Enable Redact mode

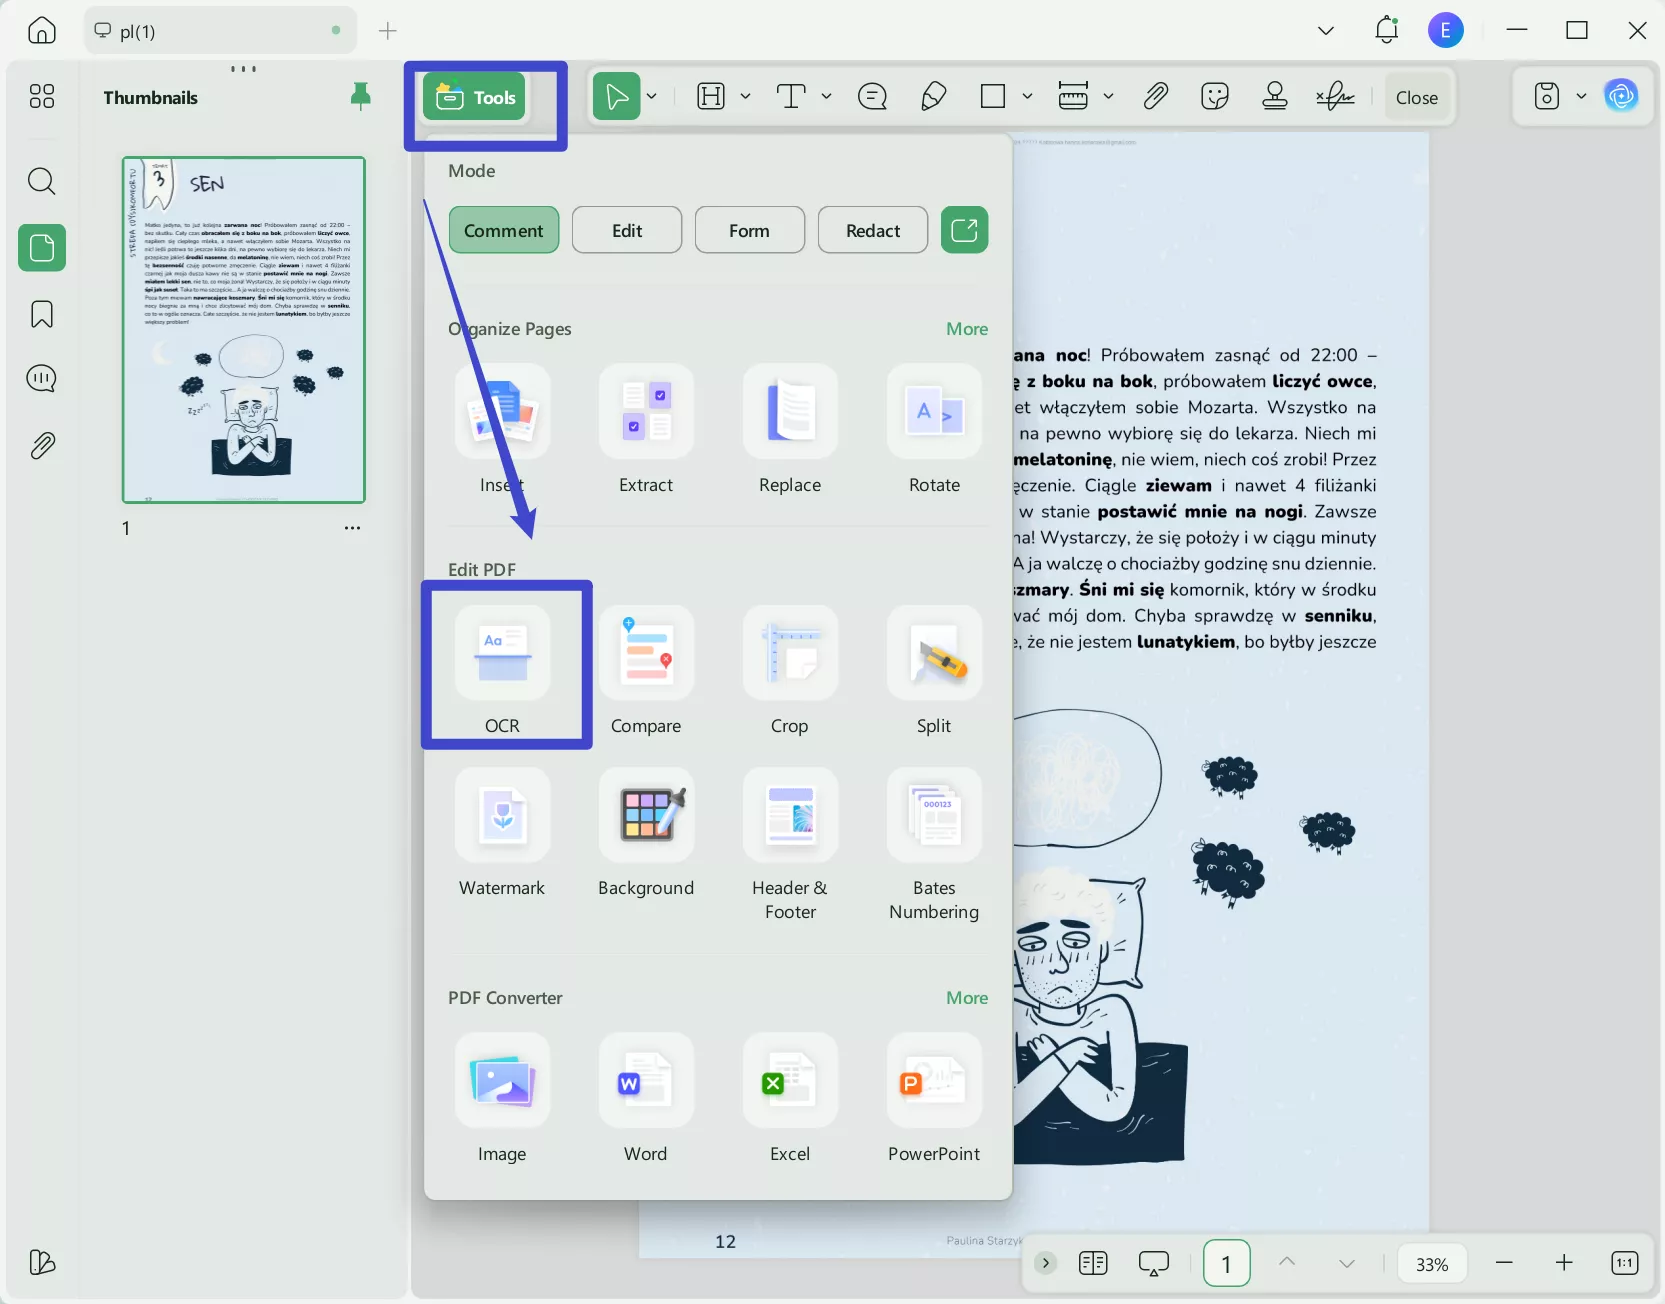872,231
